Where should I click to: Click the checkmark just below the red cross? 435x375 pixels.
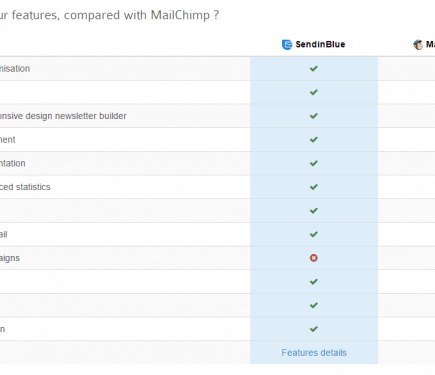314,282
